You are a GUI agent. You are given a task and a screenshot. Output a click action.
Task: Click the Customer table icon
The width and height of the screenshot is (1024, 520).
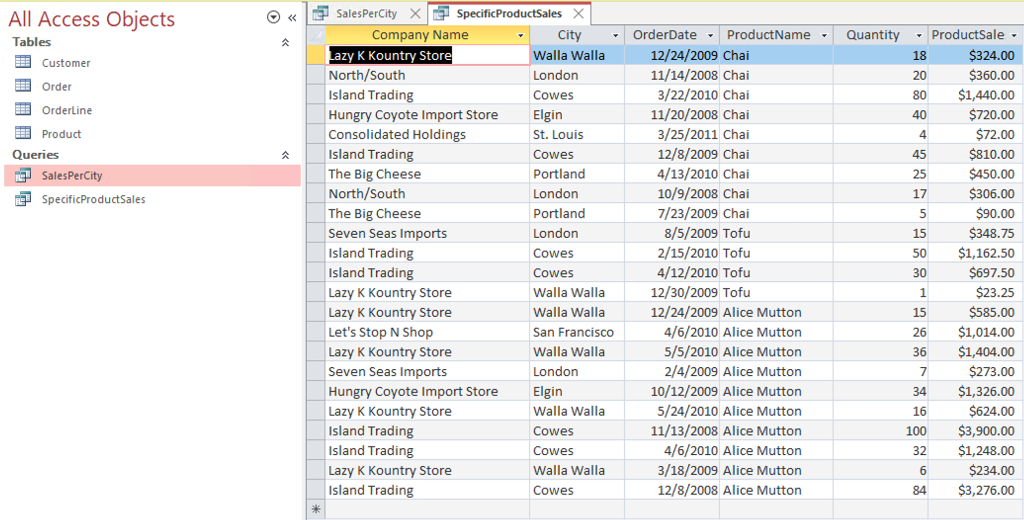23,62
